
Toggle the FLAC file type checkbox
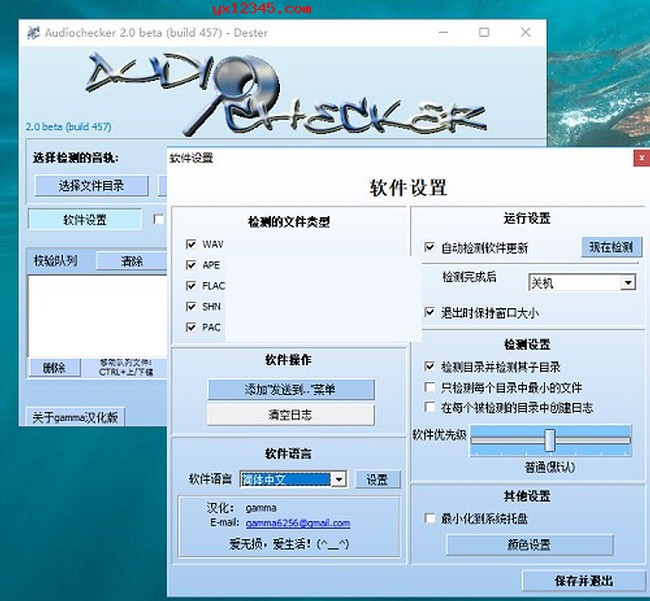point(191,286)
